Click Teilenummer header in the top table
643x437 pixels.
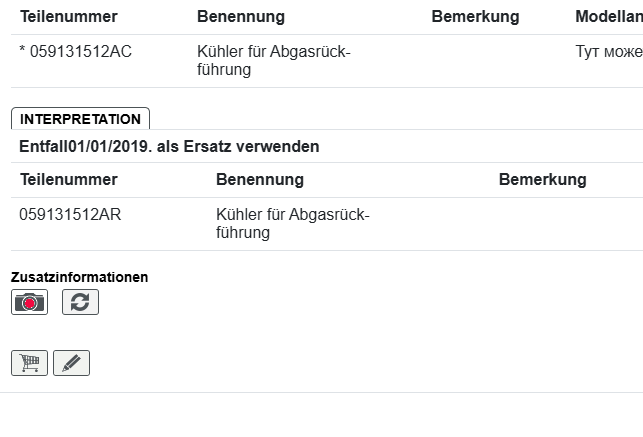coord(69,17)
